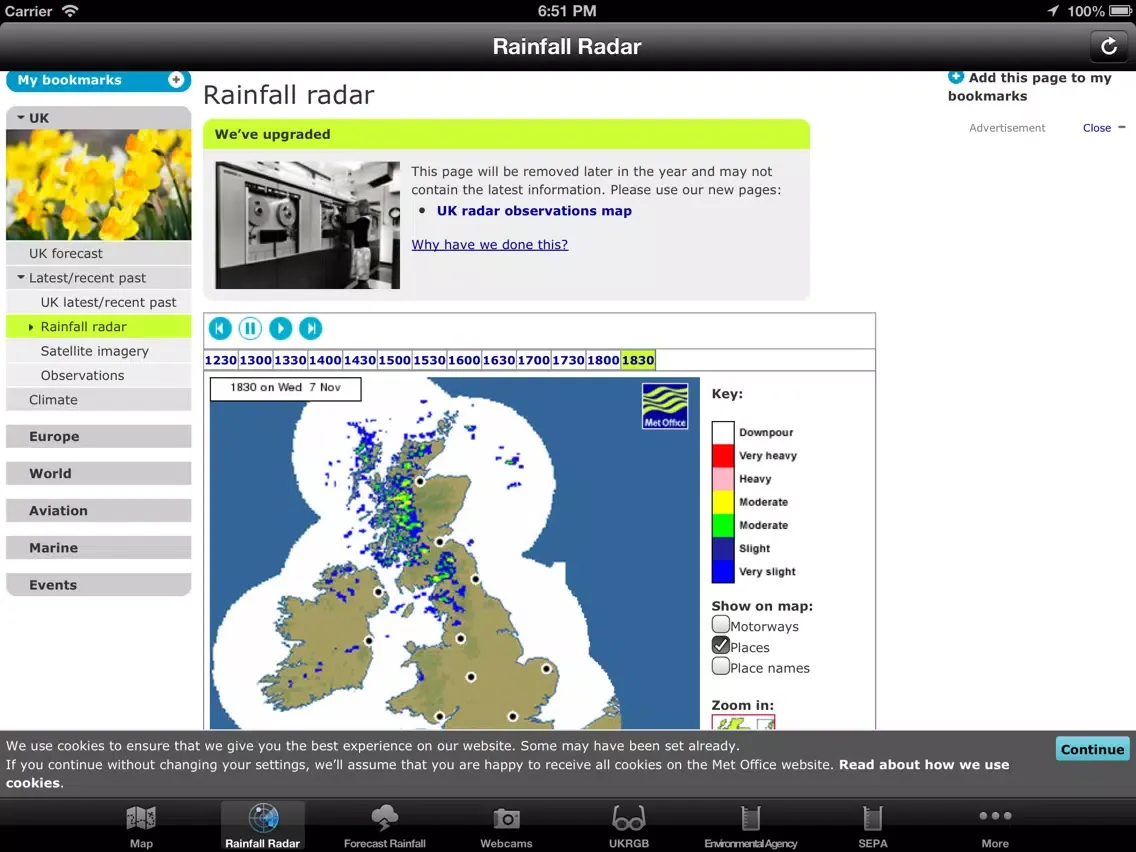Image resolution: width=1136 pixels, height=852 pixels.
Task: Skip to first radar frame
Action: pyautogui.click(x=220, y=328)
